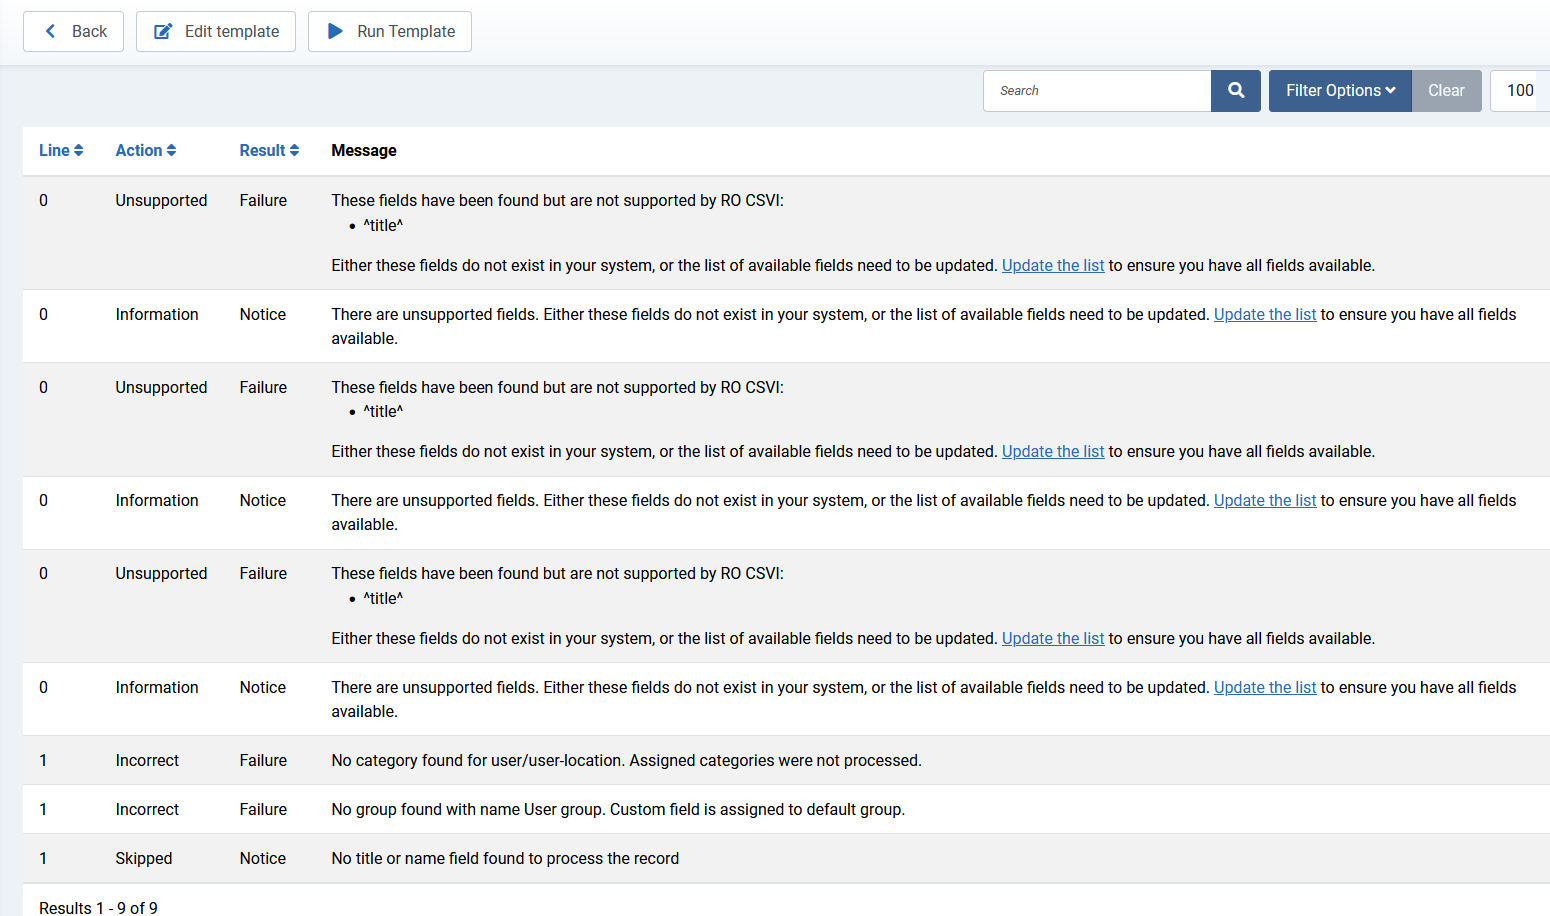1550x916 pixels.
Task: Sort by Line column arrows
Action: pyautogui.click(x=78, y=151)
